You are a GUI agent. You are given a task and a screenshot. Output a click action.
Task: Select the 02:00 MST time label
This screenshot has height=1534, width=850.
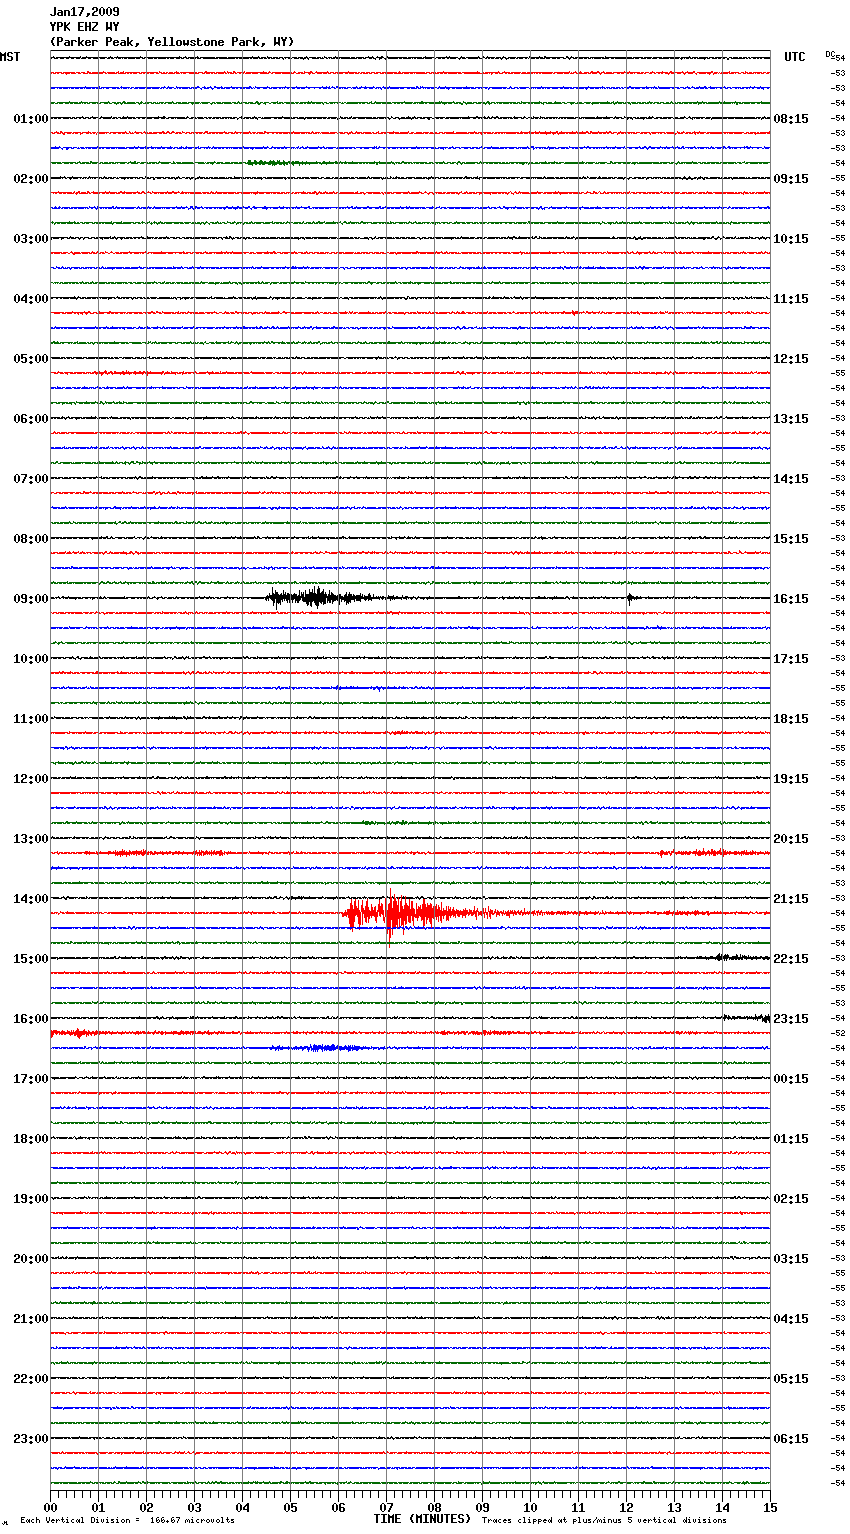(31, 179)
